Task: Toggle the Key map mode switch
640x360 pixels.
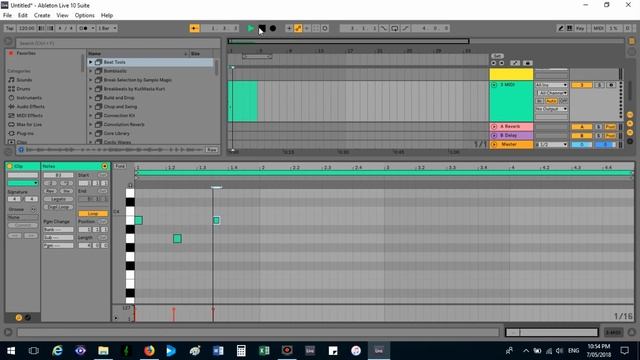Action: point(580,28)
